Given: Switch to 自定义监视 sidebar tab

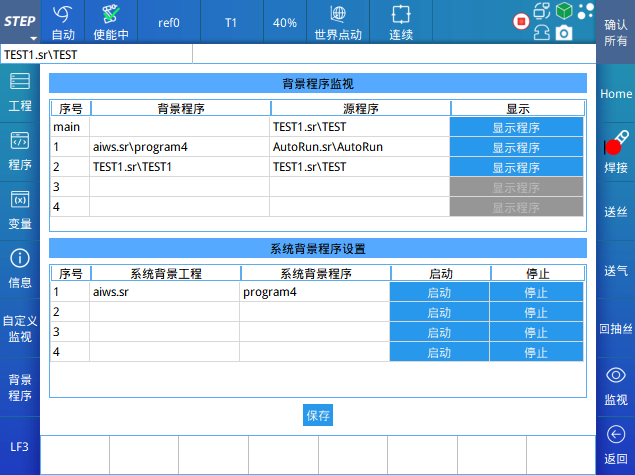Looking at the screenshot, I should (20, 328).
